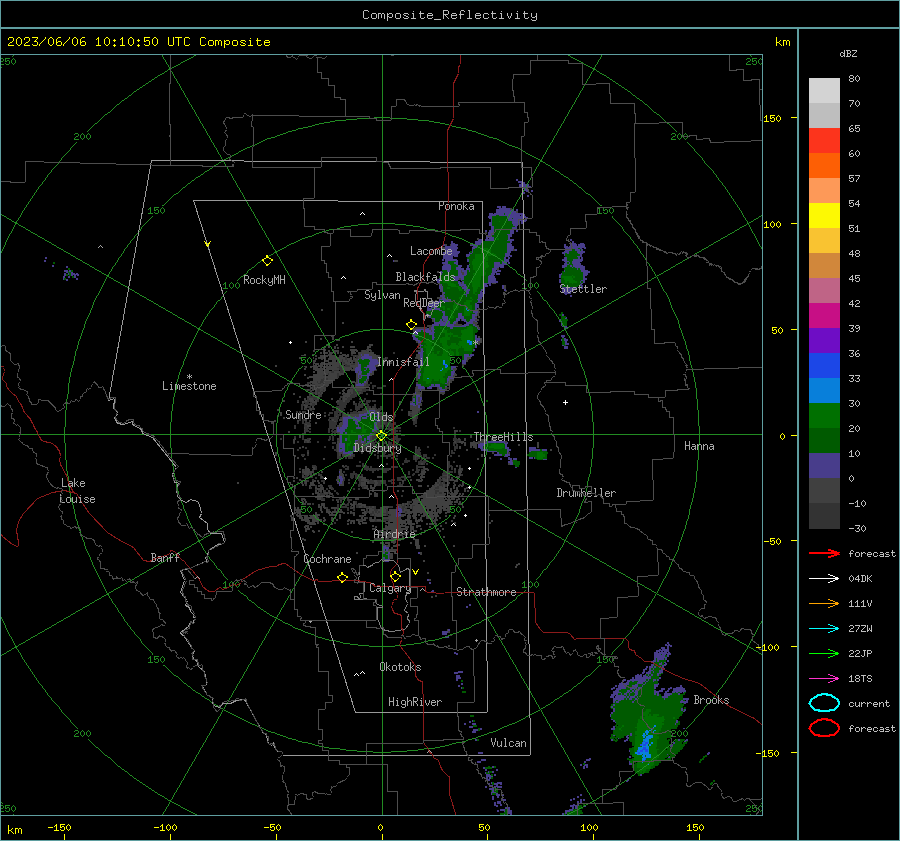Click the yellow radar site marker at Didsbury

click(x=381, y=435)
